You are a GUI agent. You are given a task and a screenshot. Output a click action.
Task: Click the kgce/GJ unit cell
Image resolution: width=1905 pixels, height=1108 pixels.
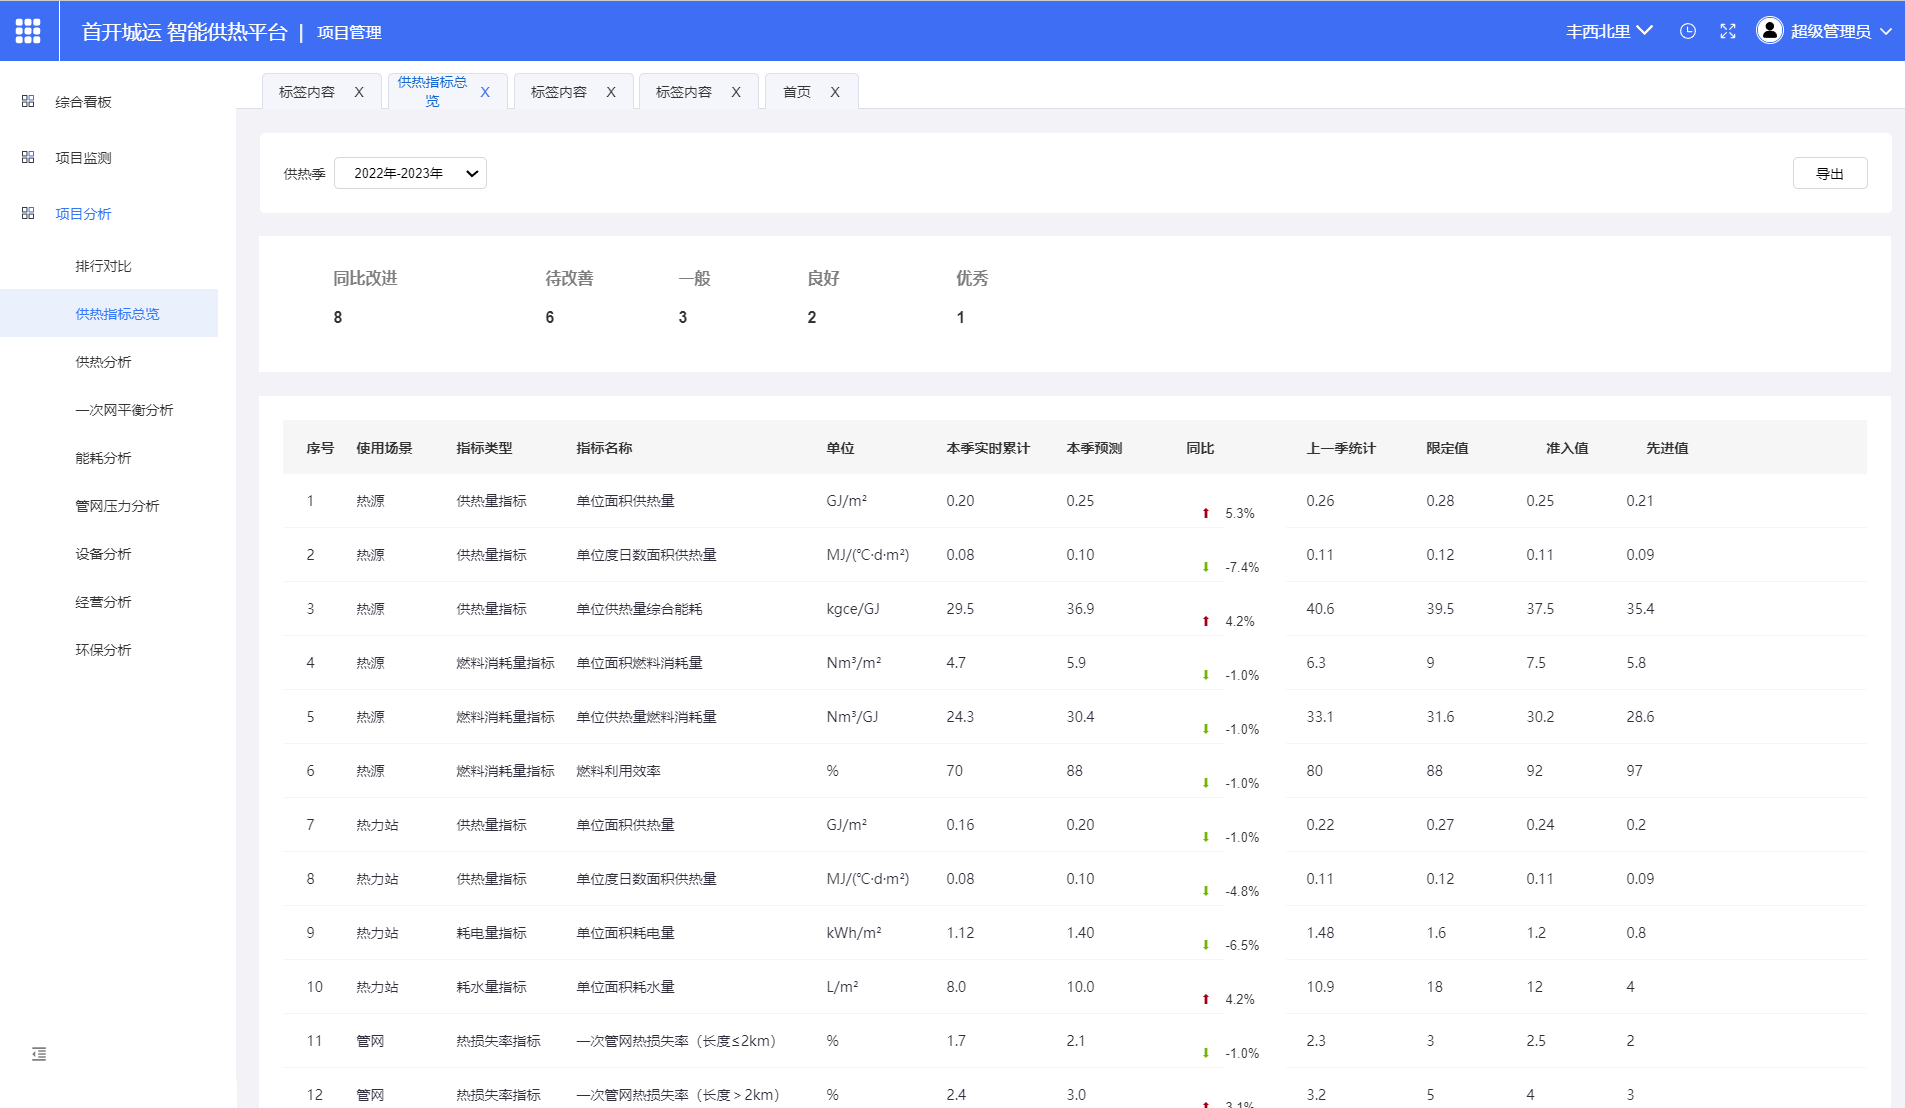coord(853,609)
